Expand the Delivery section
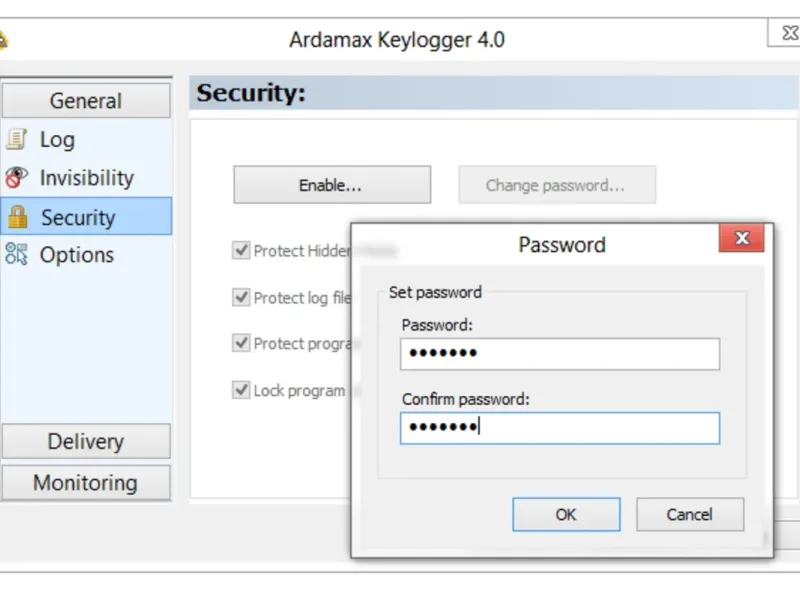The image size is (800, 600). pos(86,441)
